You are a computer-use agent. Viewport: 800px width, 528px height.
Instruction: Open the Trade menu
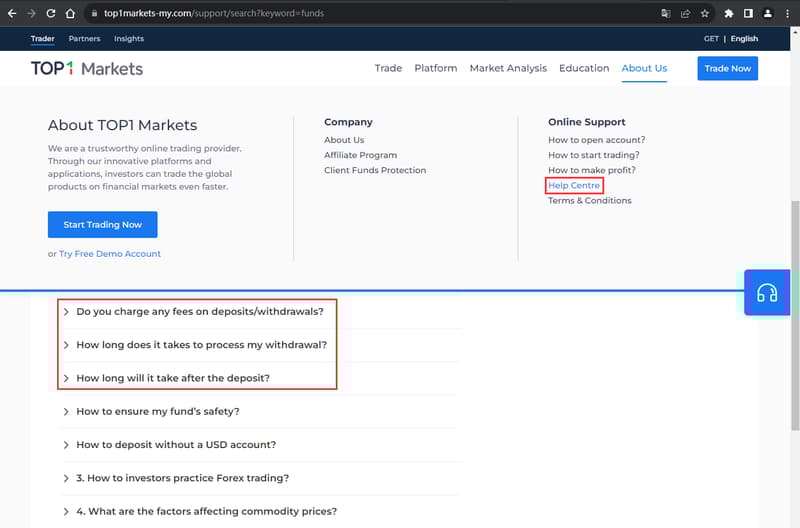coord(388,68)
